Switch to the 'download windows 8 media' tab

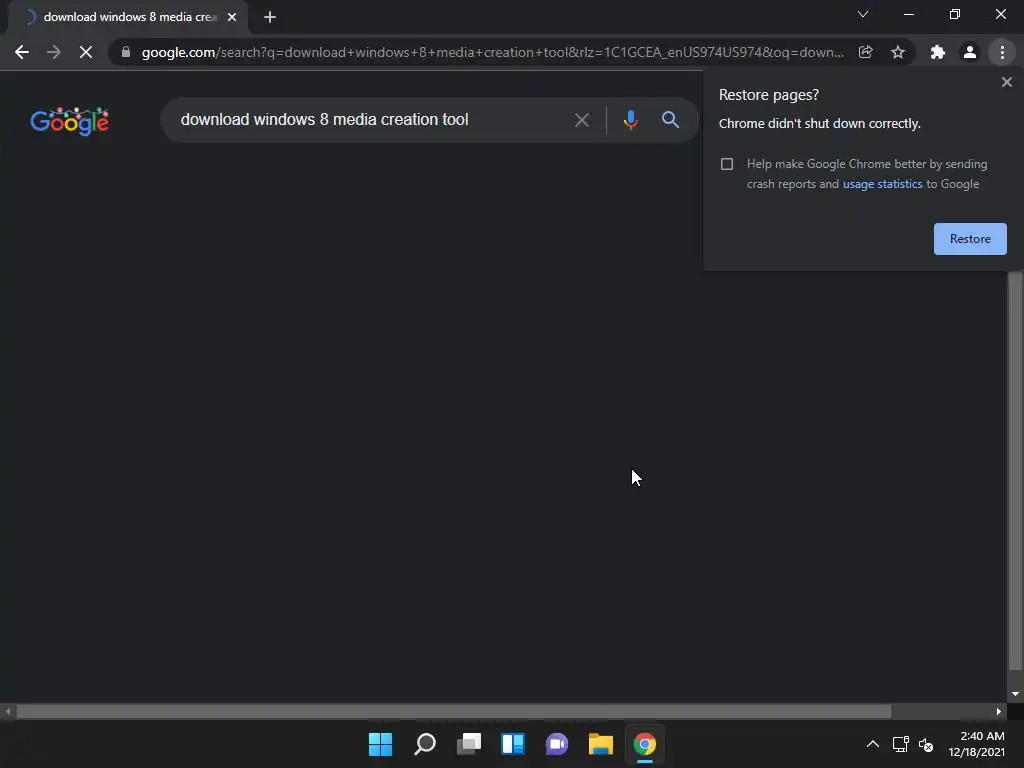click(128, 17)
